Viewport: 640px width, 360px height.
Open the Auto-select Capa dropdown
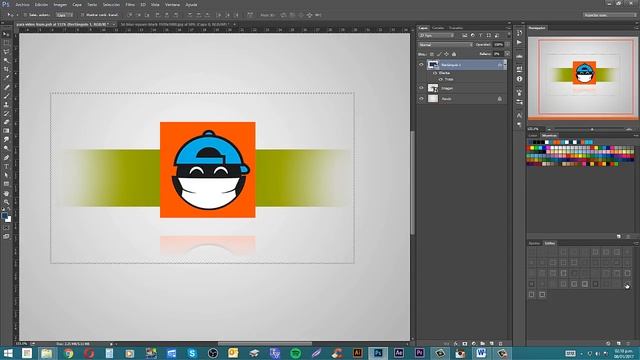pos(64,15)
